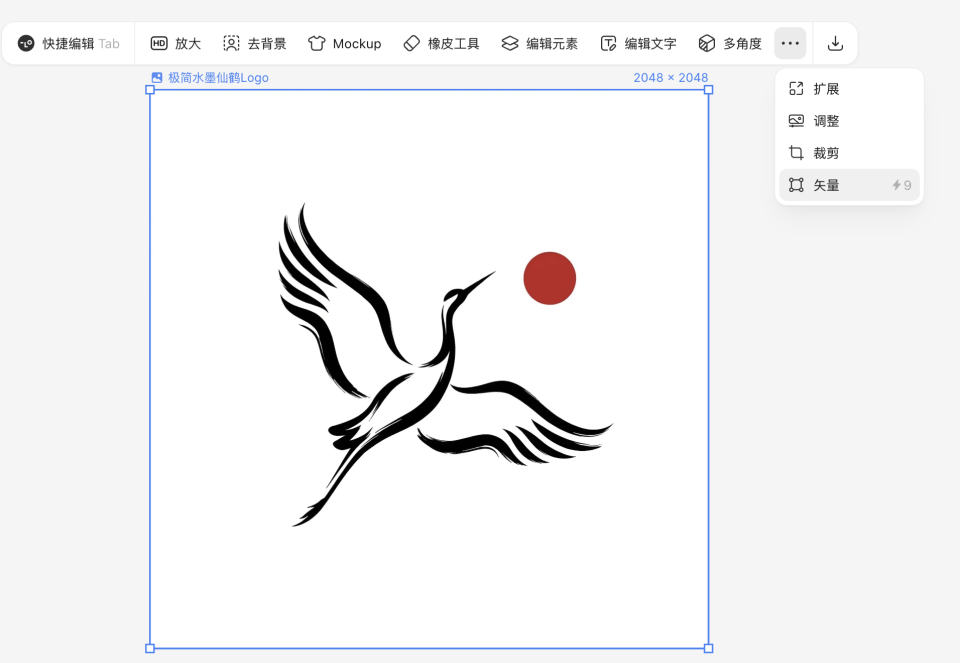This screenshot has width=960, height=663.
Task: Click the red sun circle in the image
Action: pyautogui.click(x=550, y=278)
